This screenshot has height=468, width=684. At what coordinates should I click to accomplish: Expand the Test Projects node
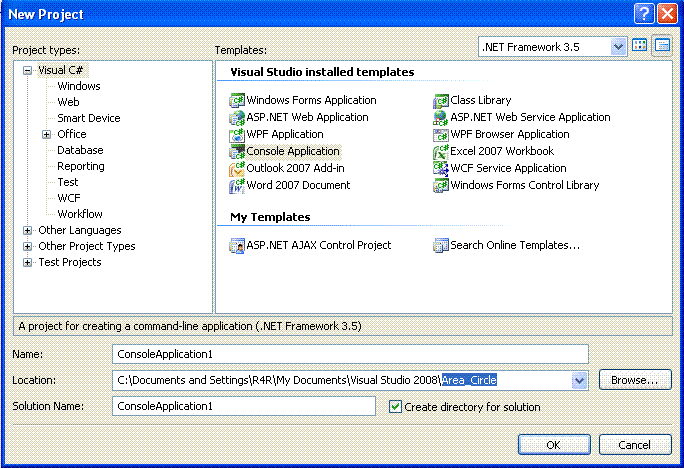[x=27, y=263]
